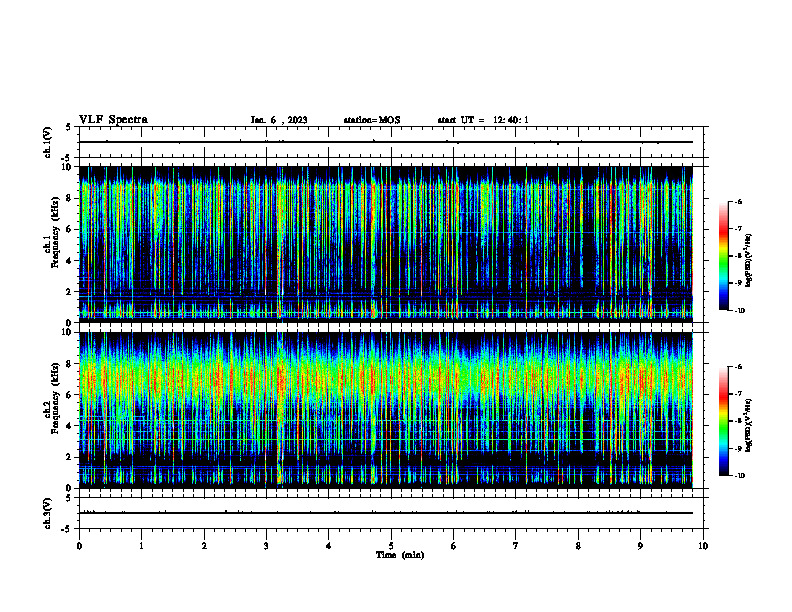Click time-axis tick label "6"
792x612 pixels.
pos(454,546)
